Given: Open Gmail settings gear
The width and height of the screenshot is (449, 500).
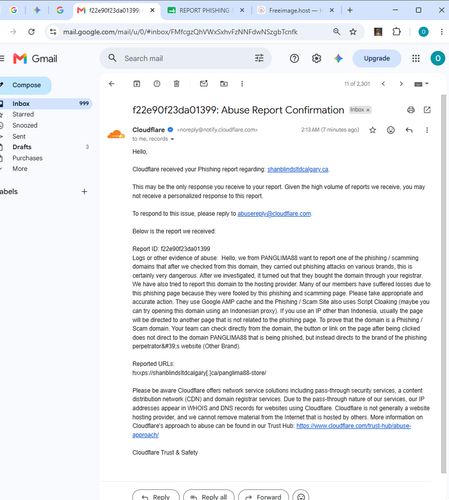Looking at the screenshot, I should point(316,58).
